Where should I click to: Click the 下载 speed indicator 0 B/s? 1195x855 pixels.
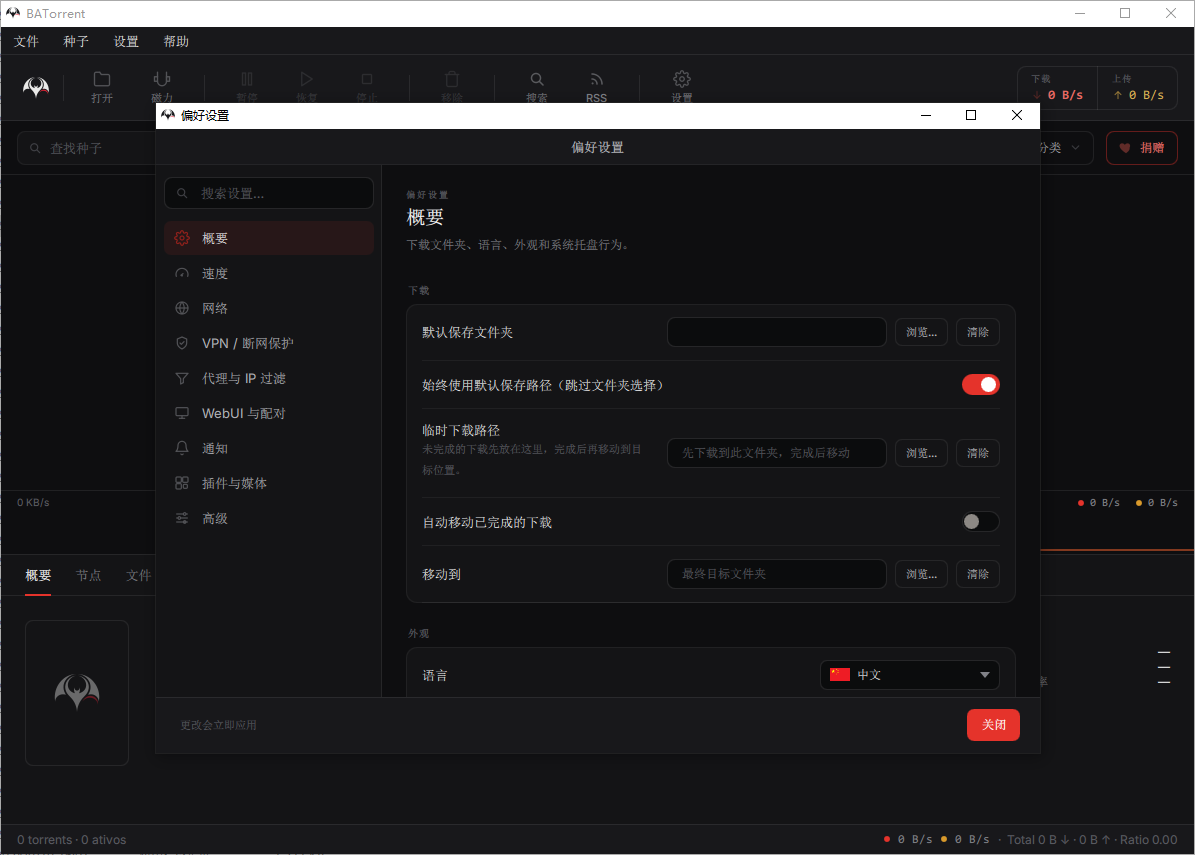[x=1058, y=88]
